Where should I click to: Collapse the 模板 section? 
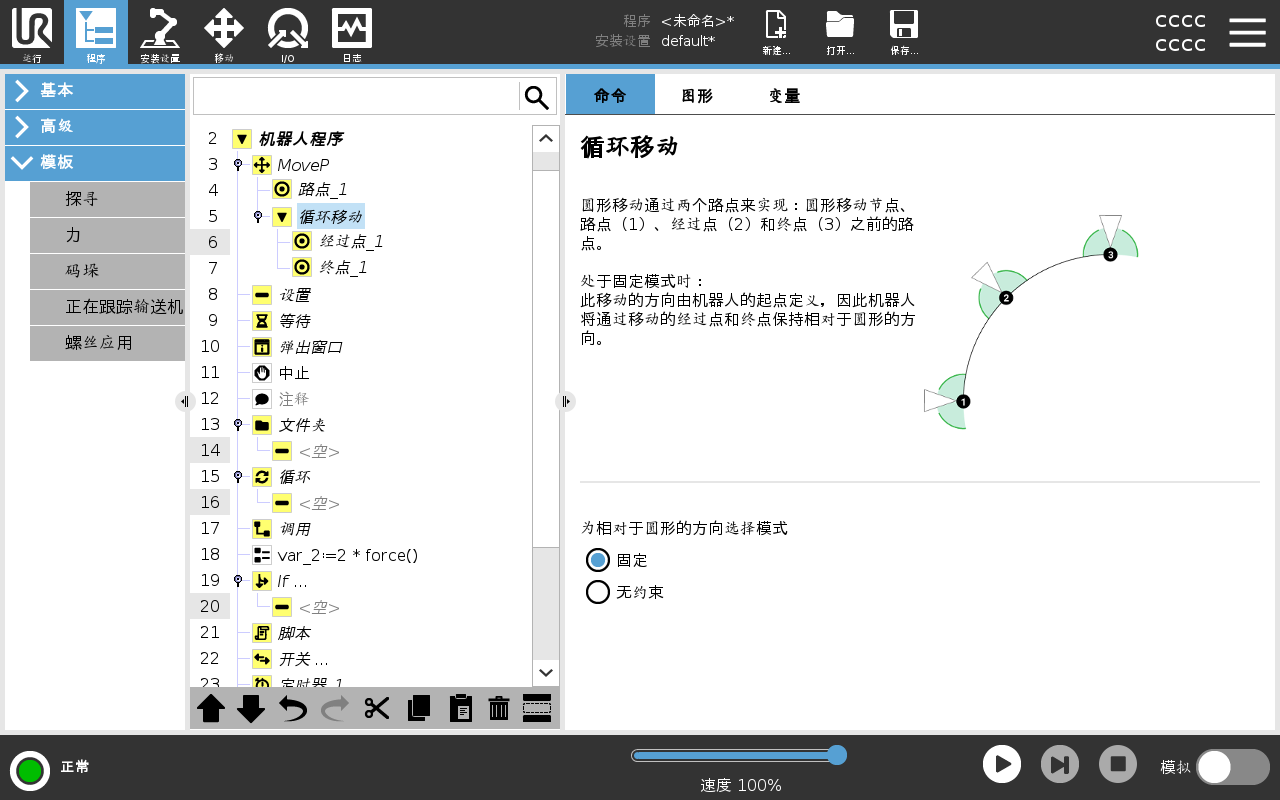pos(95,162)
